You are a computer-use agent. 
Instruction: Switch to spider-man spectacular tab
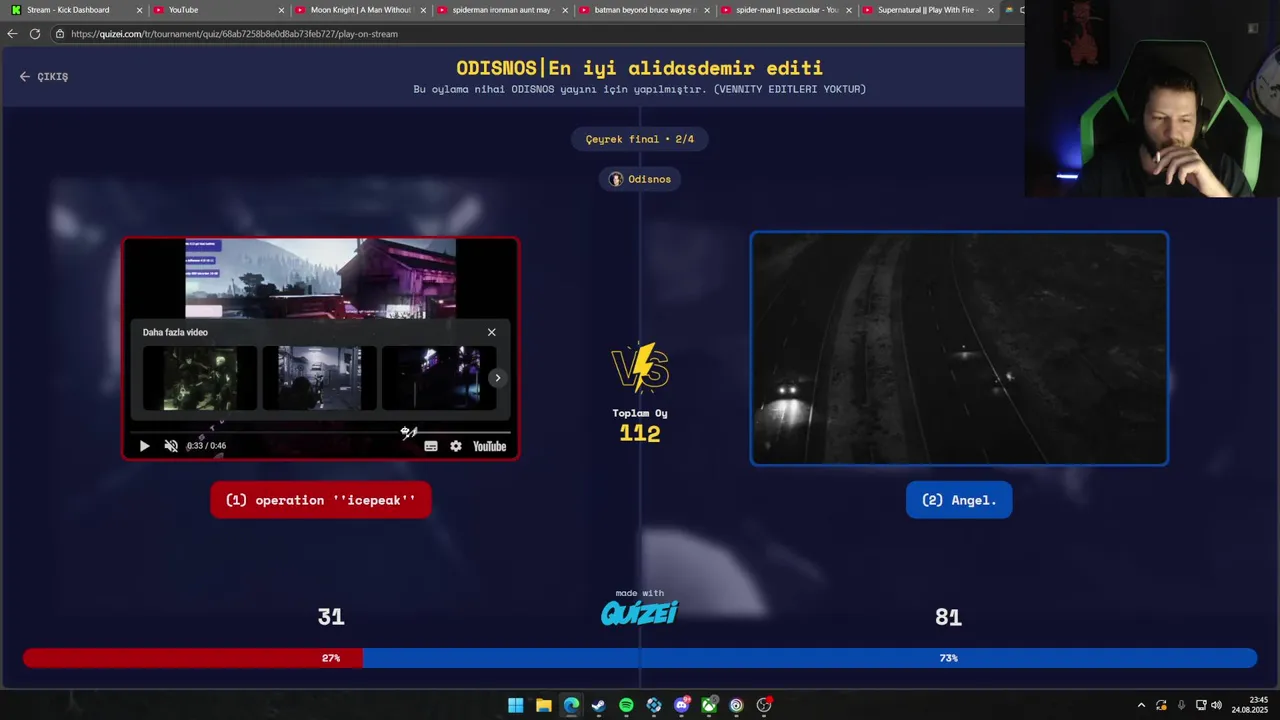click(x=786, y=10)
